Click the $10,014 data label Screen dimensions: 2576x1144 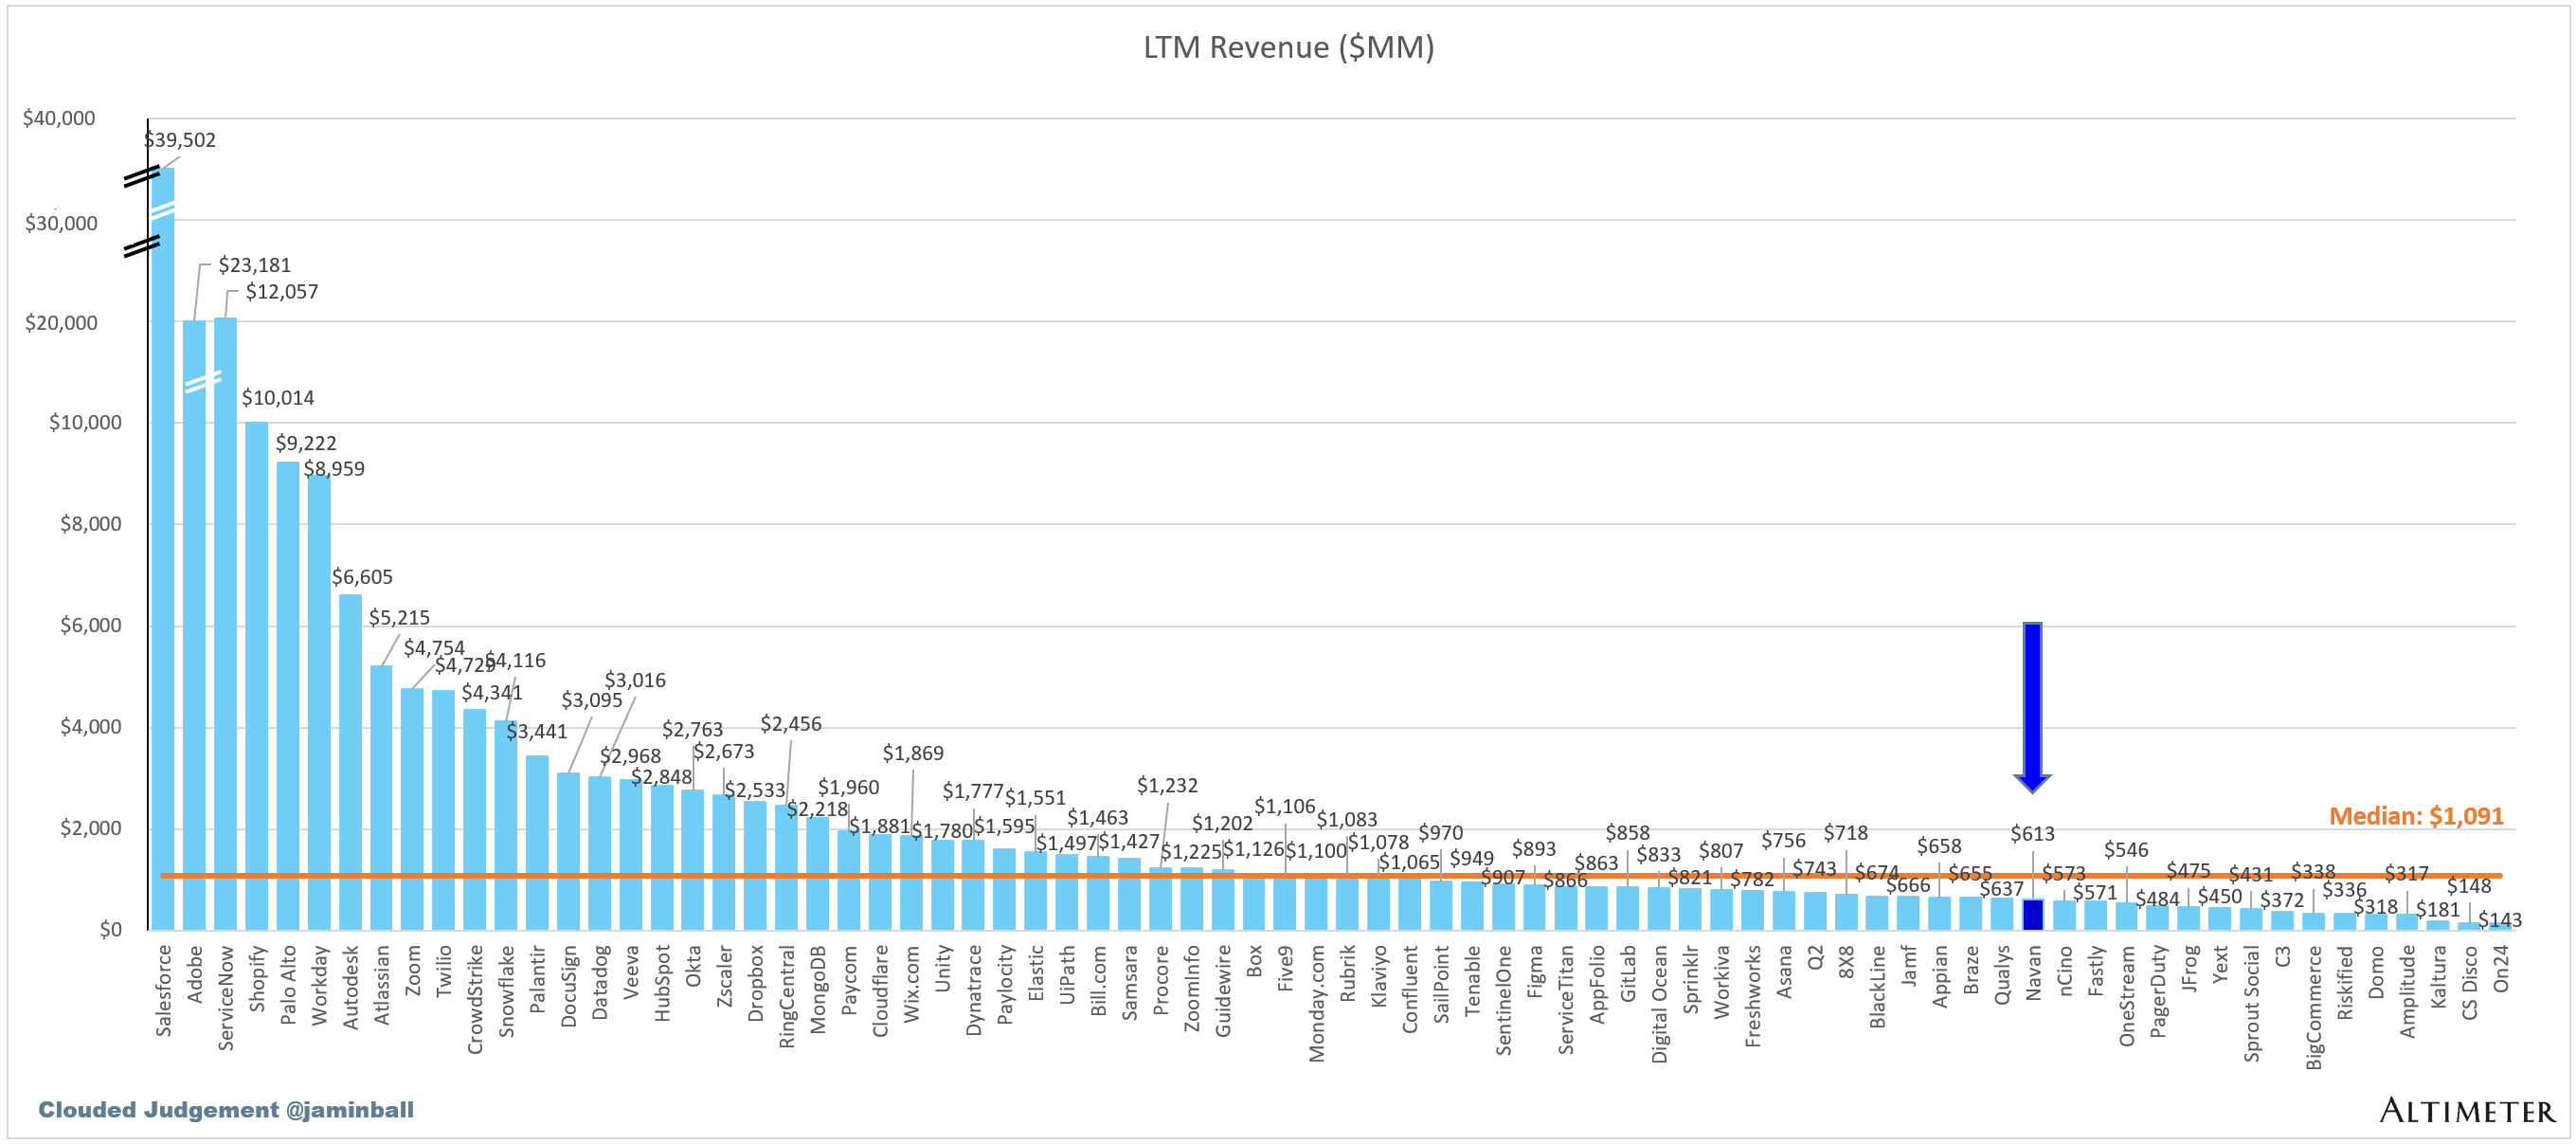(278, 398)
